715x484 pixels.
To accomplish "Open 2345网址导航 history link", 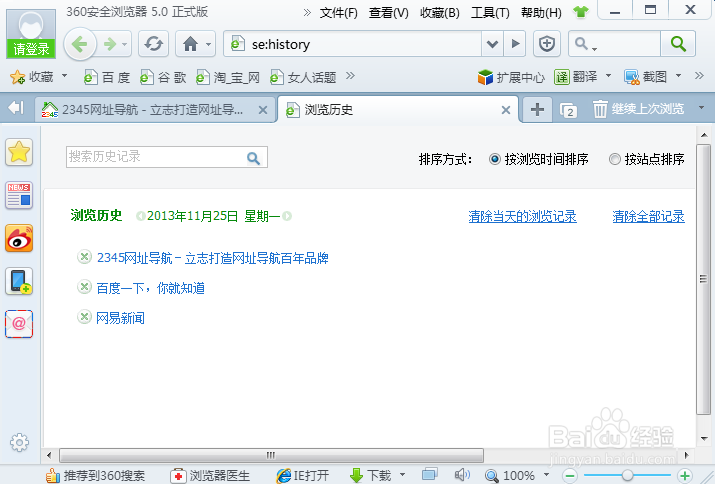I will pyautogui.click(x=213, y=258).
